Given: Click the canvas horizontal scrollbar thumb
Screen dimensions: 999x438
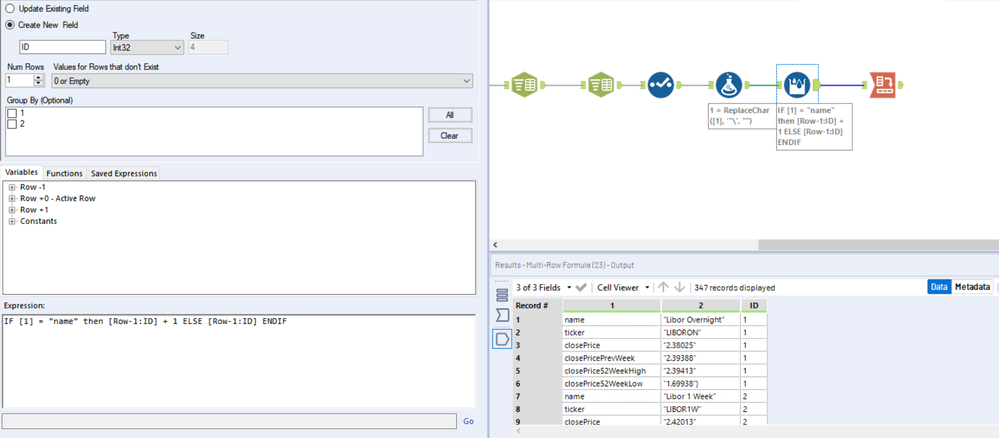Looking at the screenshot, I should (879, 244).
